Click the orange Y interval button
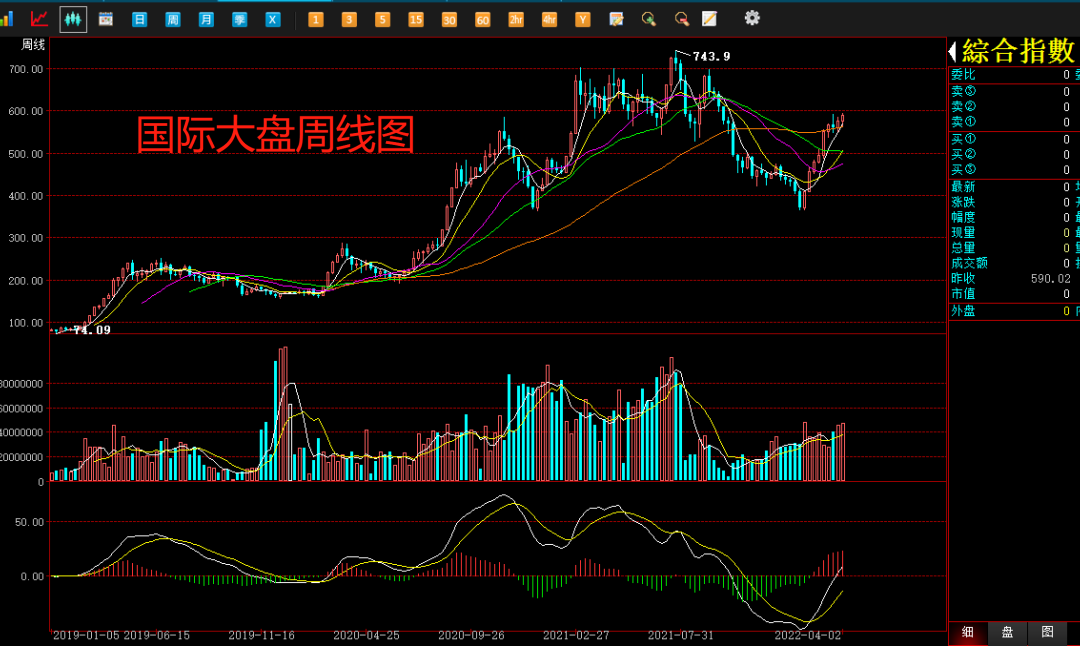This screenshot has height=646, width=1080. pos(583,19)
